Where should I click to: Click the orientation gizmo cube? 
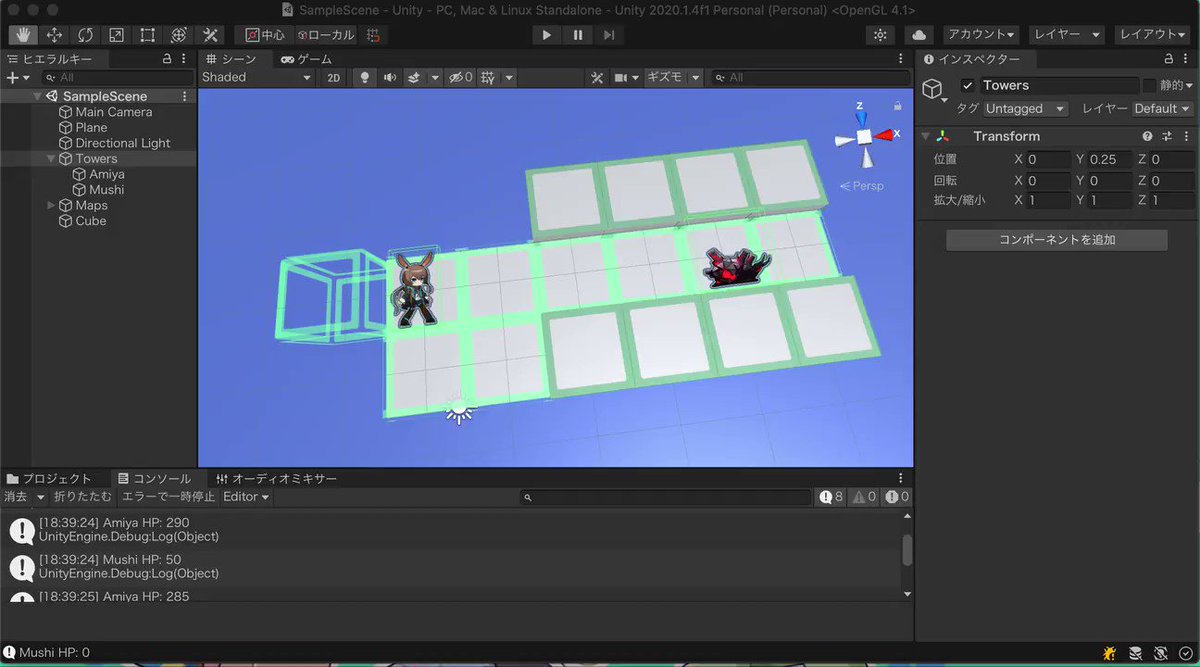pos(863,136)
